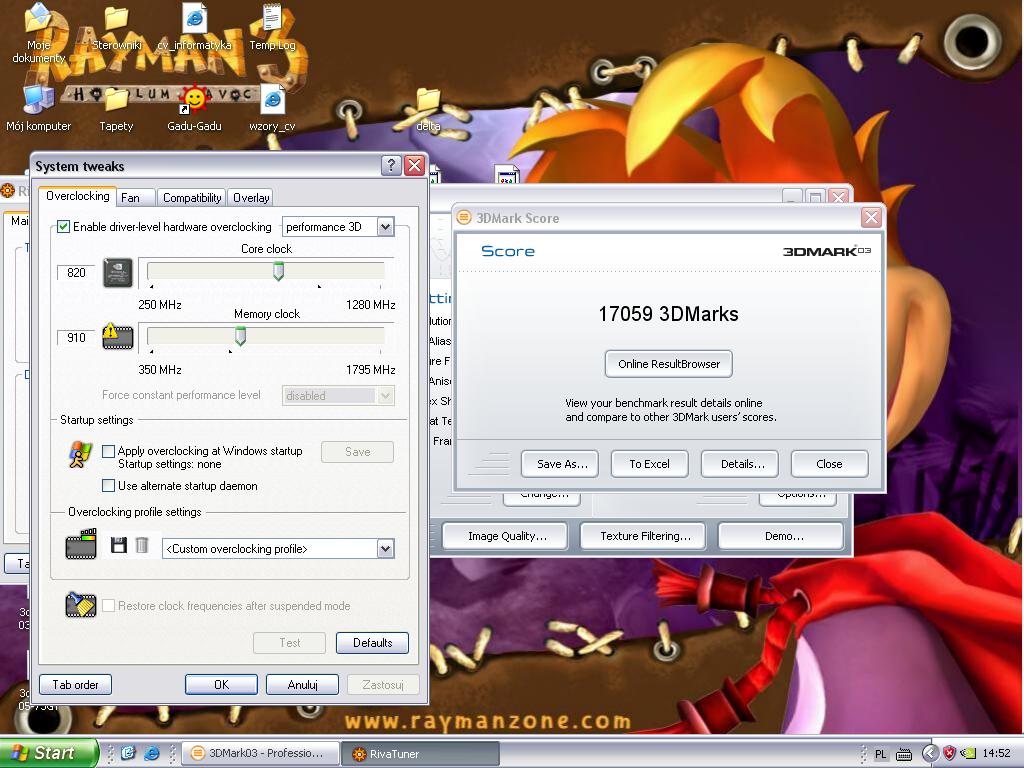Open score Details button
Screen dimensions: 1024x768
click(739, 464)
